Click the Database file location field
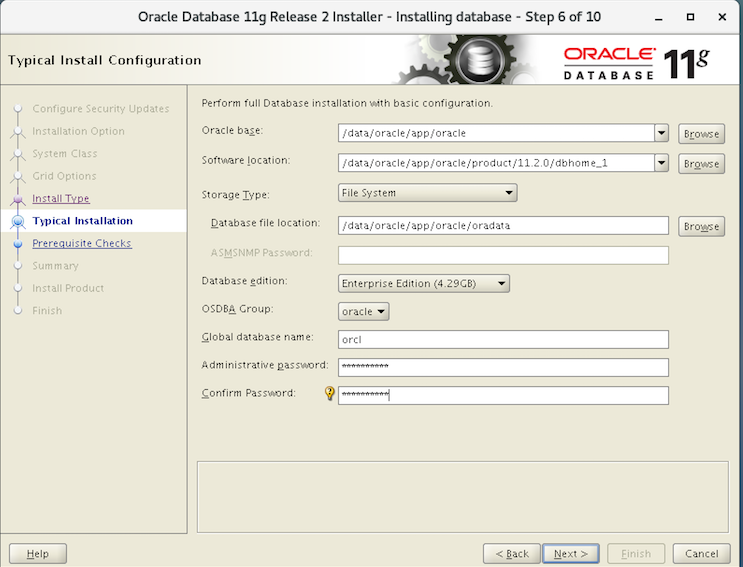This screenshot has height=567, width=743. pos(503,225)
